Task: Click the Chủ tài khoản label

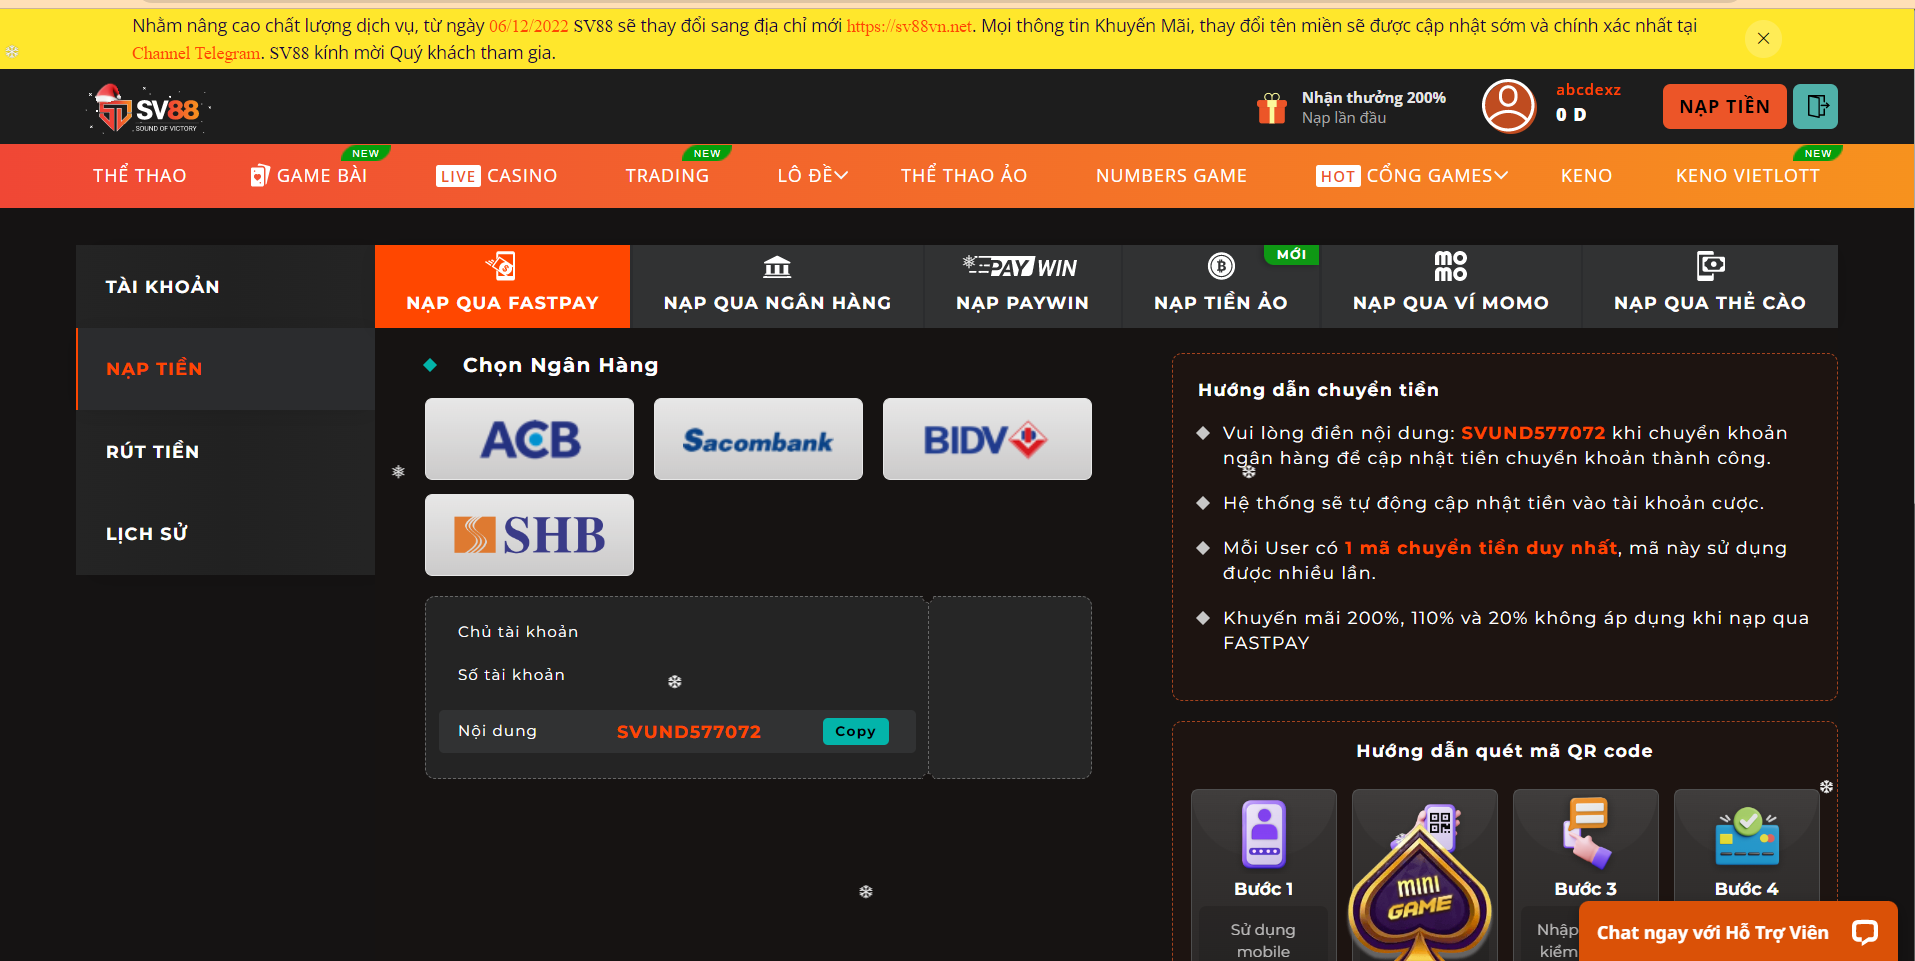Action: click(518, 632)
